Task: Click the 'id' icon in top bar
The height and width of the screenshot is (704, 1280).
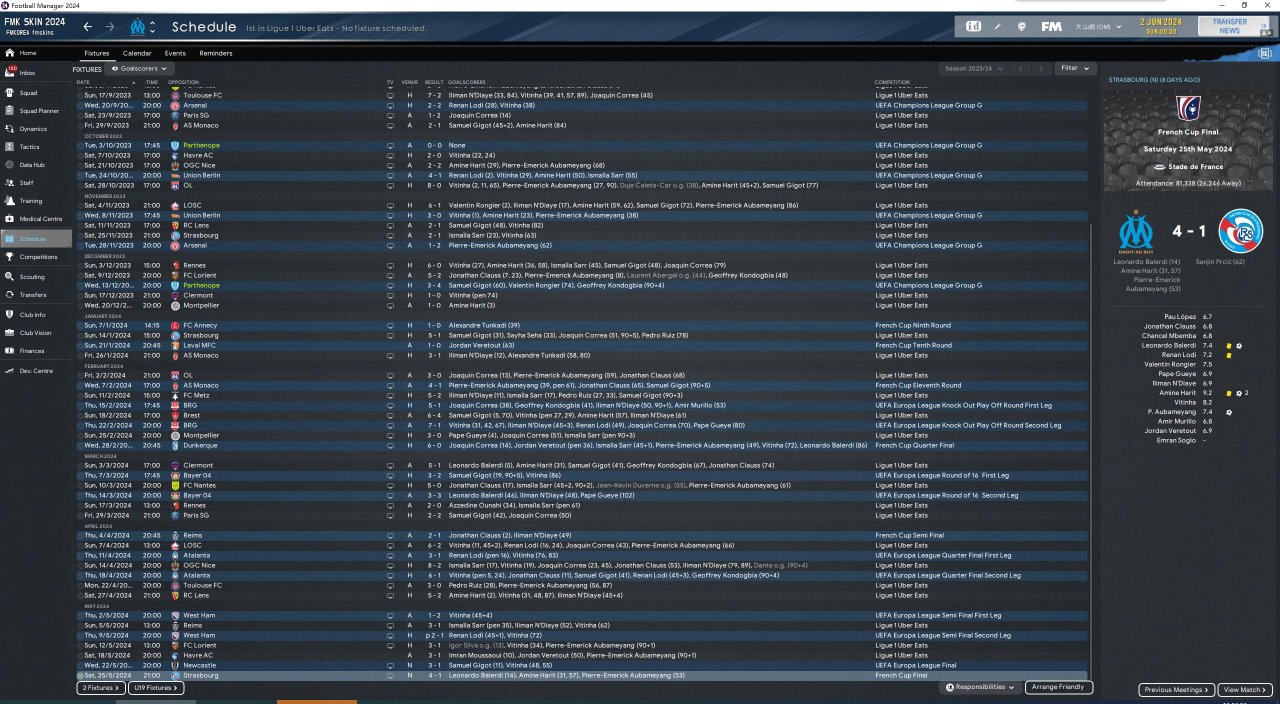Action: pos(973,26)
